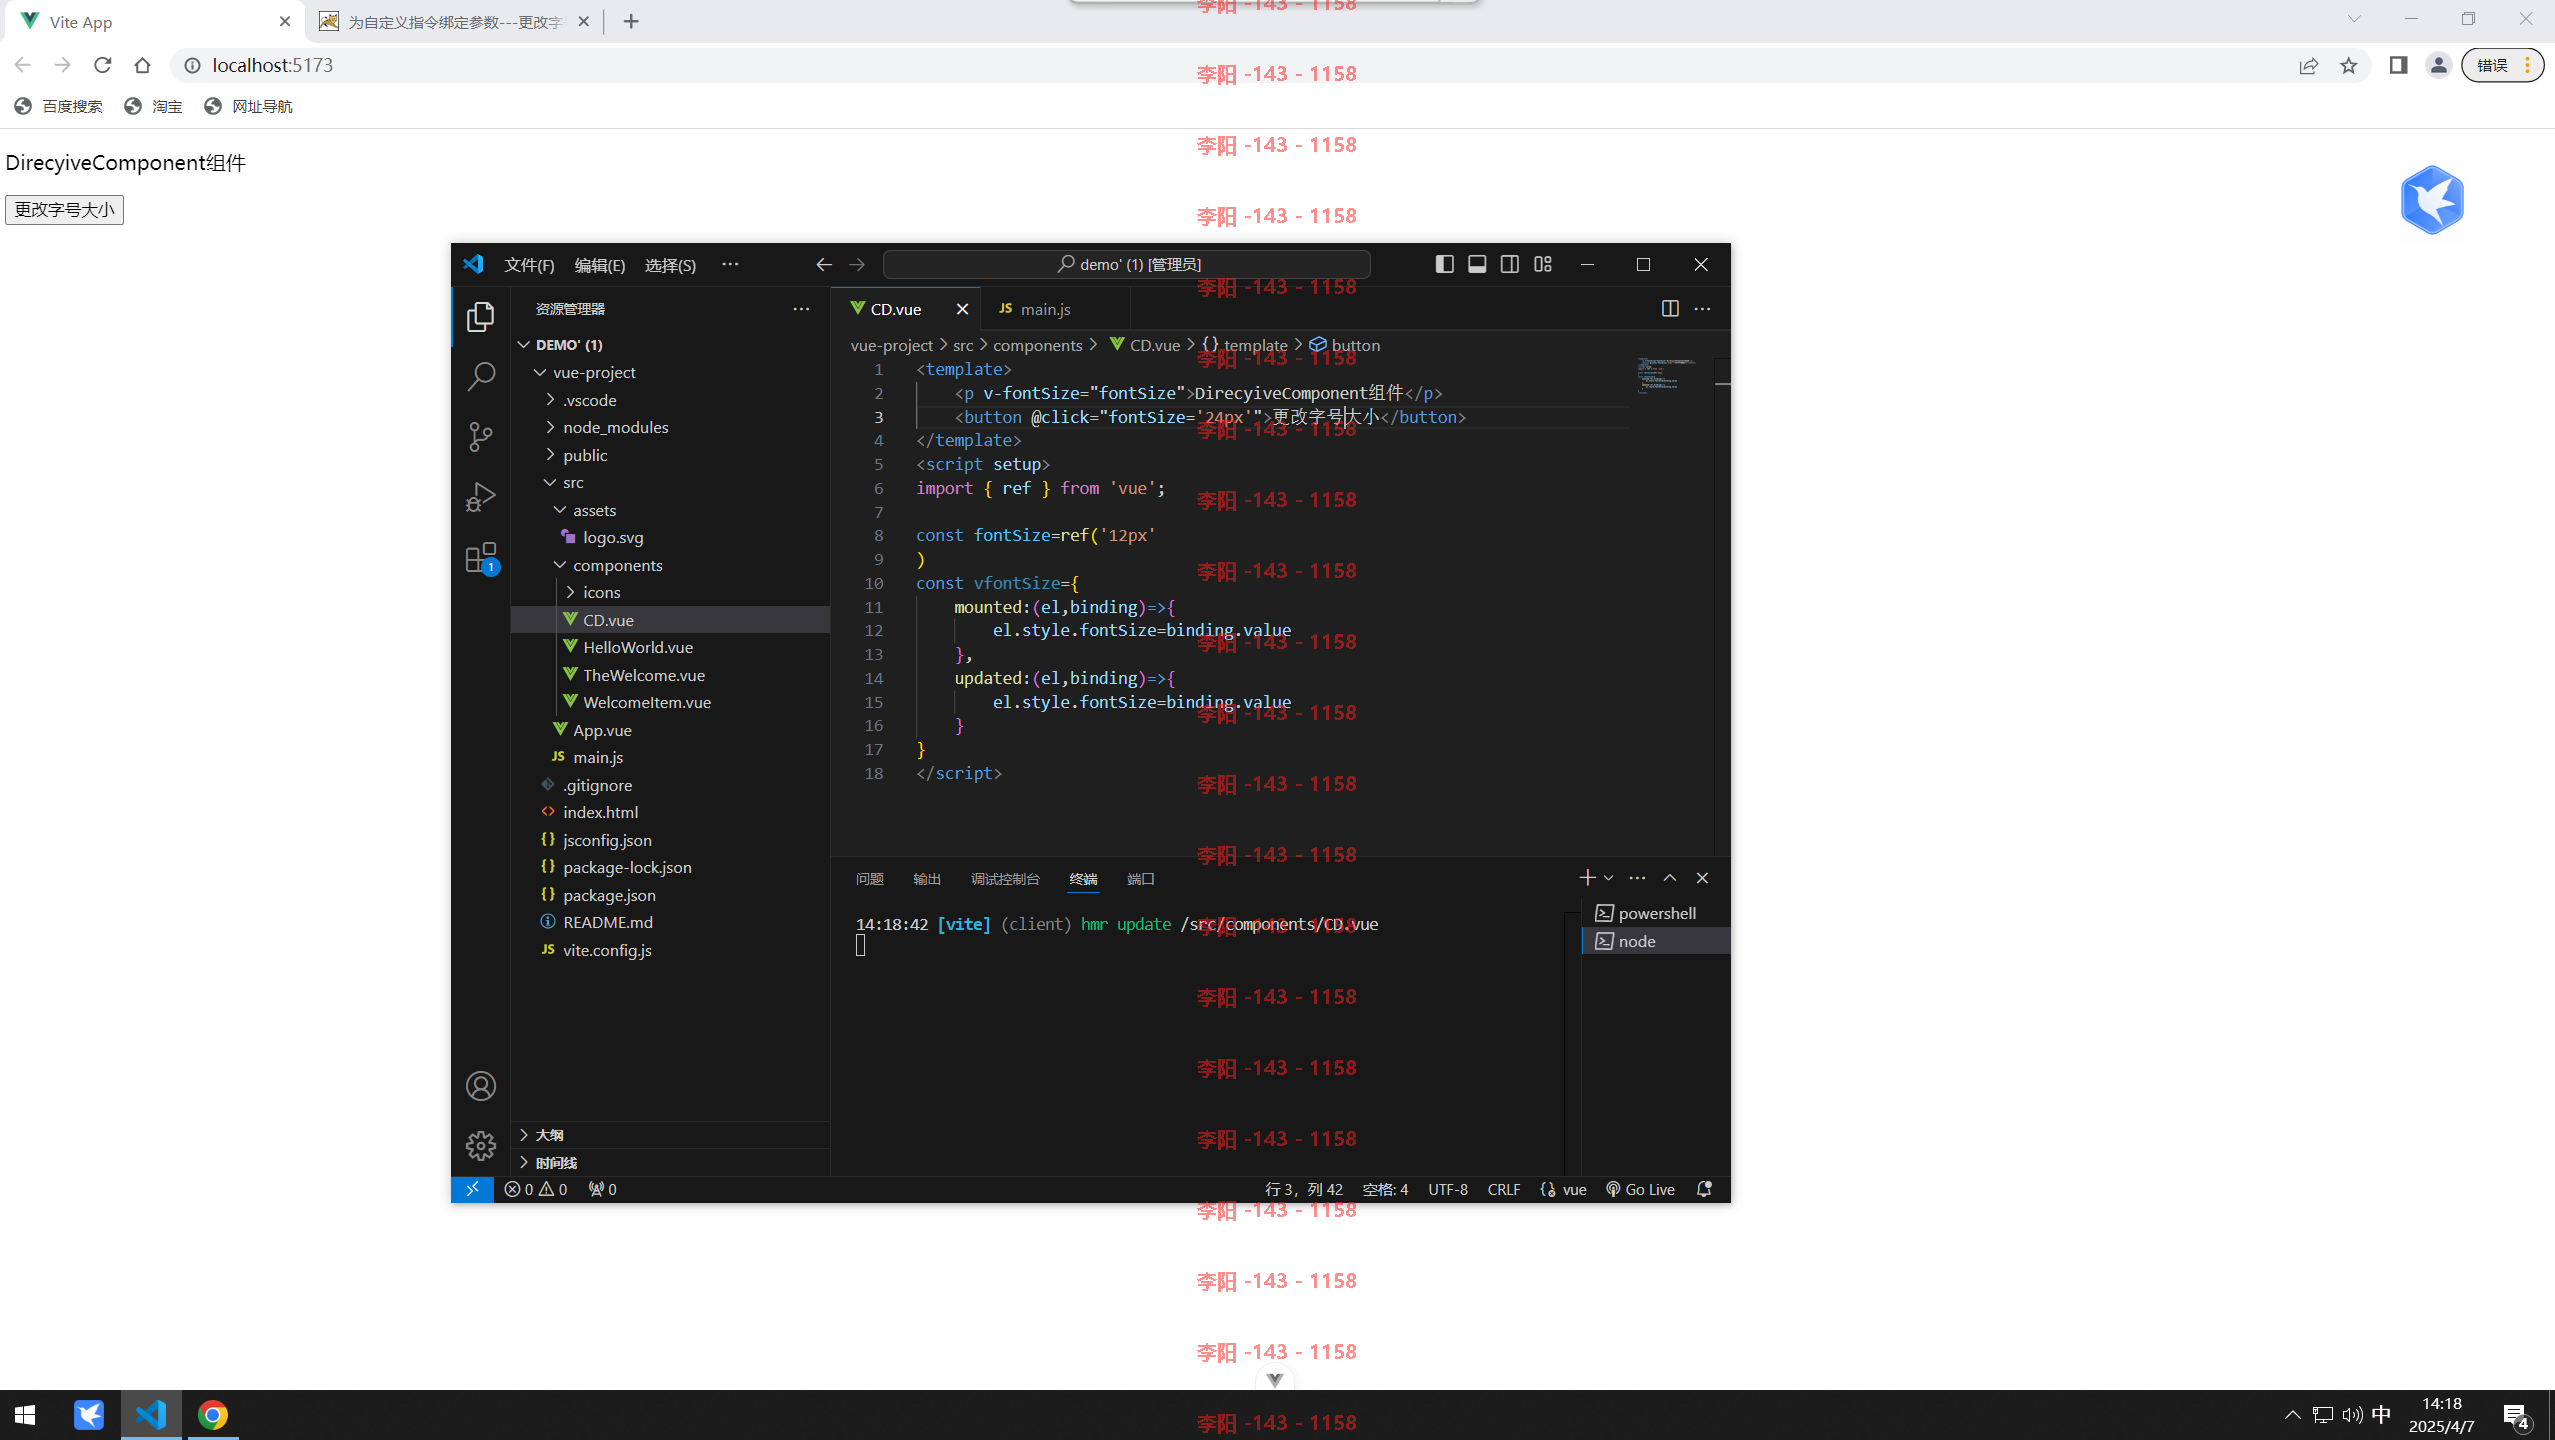Open Start menu on Windows taskbar

[x=26, y=1415]
